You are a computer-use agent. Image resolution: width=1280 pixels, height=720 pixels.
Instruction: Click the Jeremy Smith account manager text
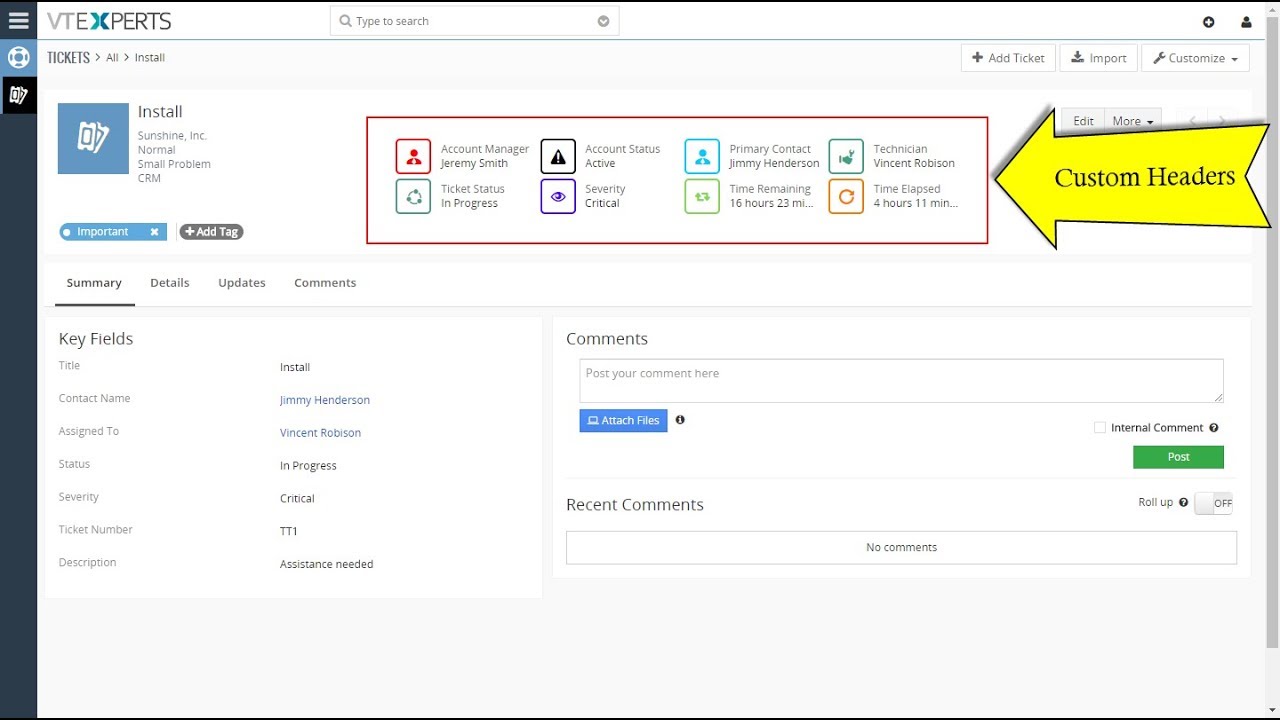(474, 164)
